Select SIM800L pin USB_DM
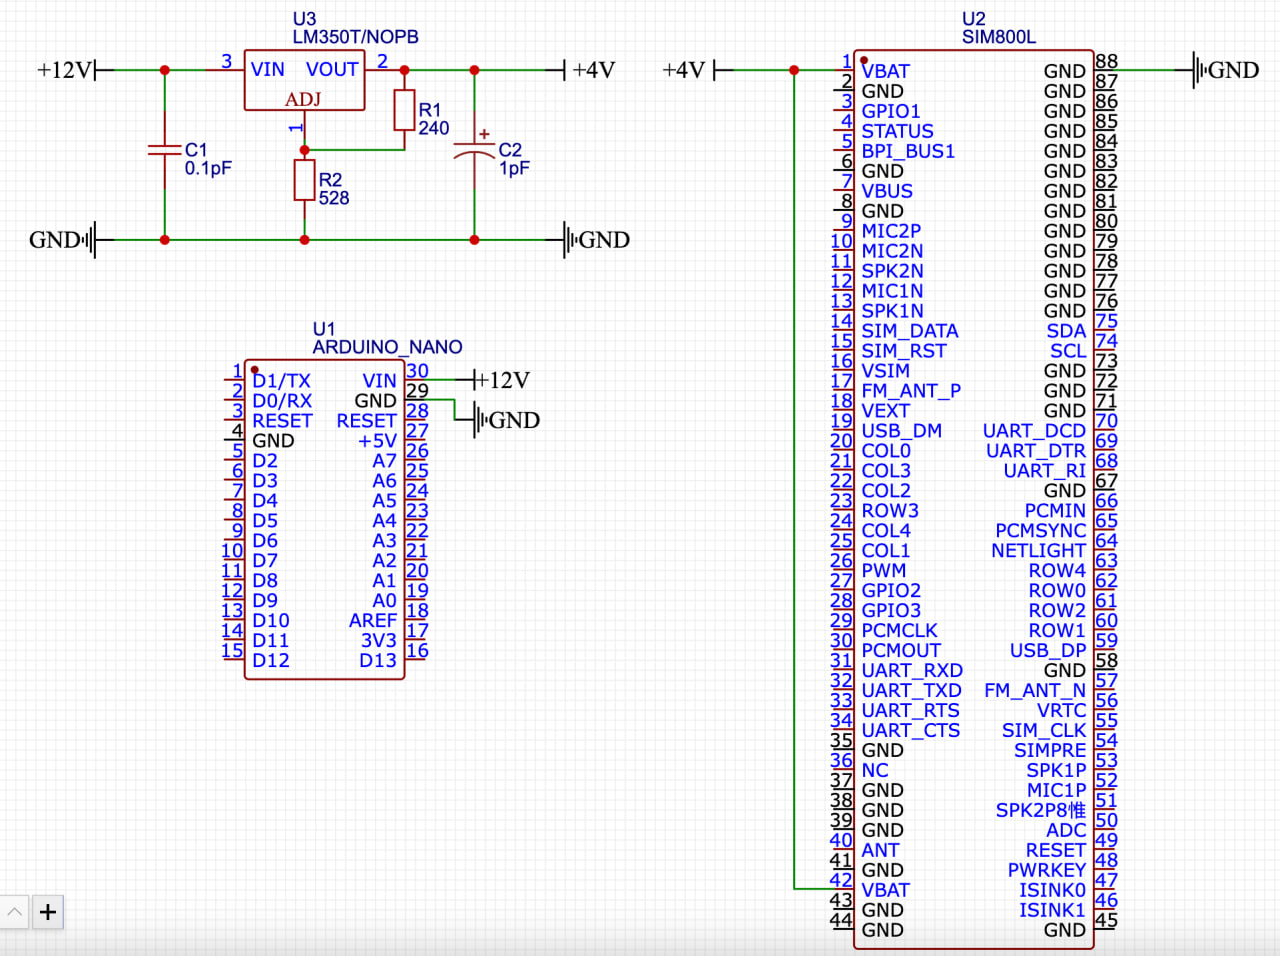This screenshot has height=956, width=1280. tap(902, 431)
